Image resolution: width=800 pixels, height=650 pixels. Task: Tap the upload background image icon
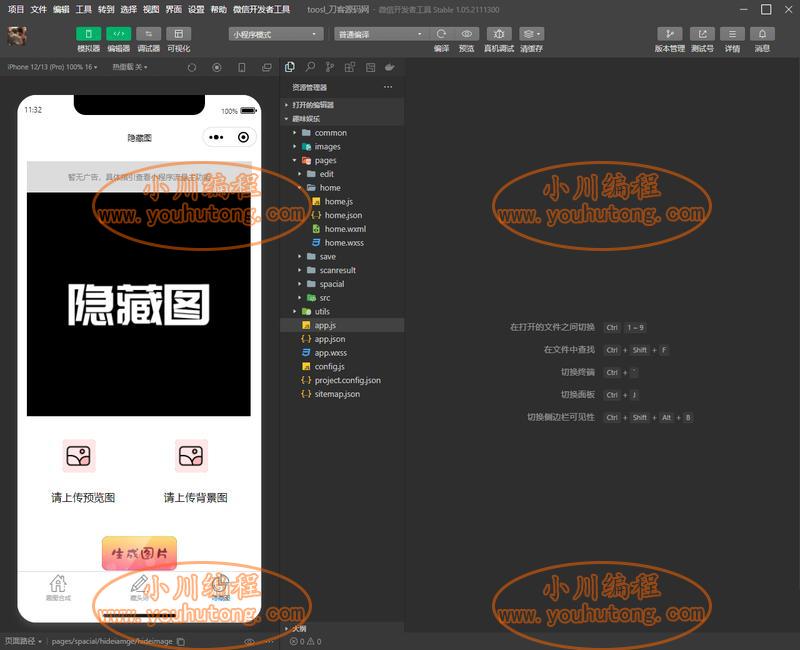[x=191, y=456]
